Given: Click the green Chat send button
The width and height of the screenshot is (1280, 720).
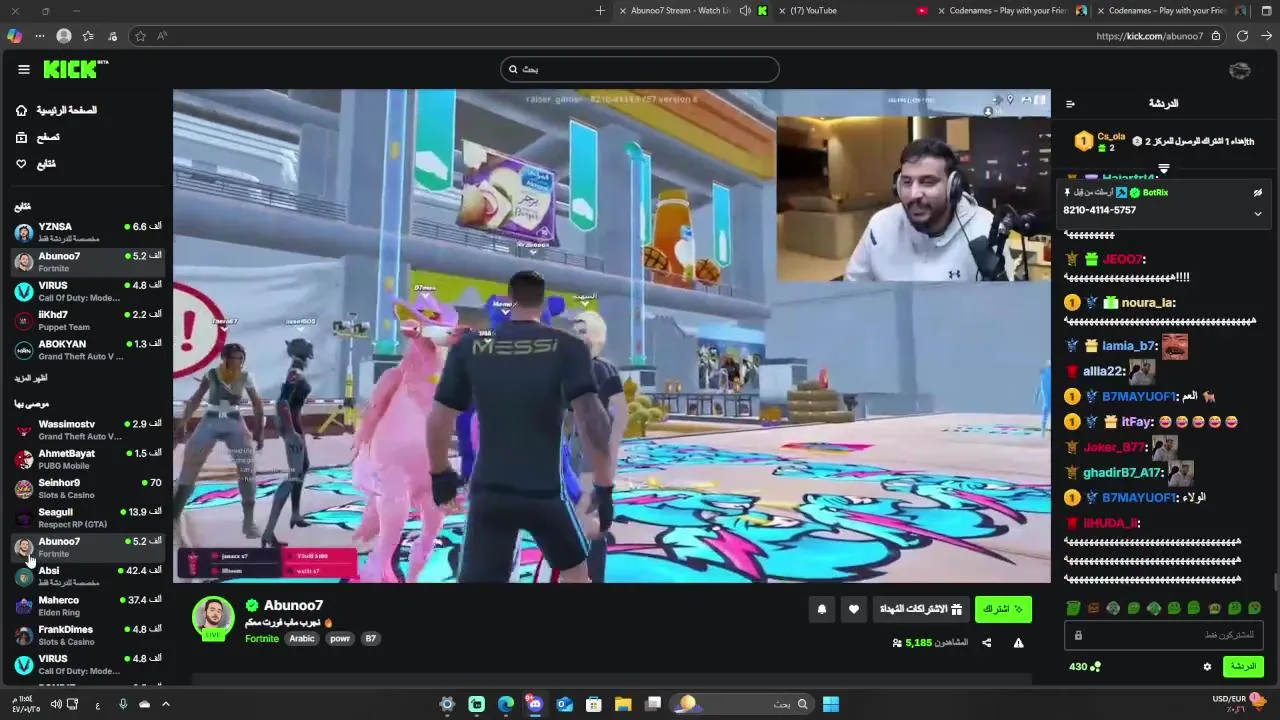Looking at the screenshot, I should click(x=1243, y=666).
